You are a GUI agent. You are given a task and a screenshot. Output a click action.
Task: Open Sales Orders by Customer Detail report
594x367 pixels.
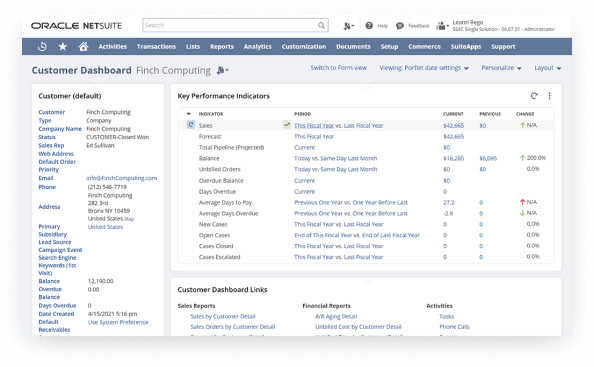coord(233,326)
